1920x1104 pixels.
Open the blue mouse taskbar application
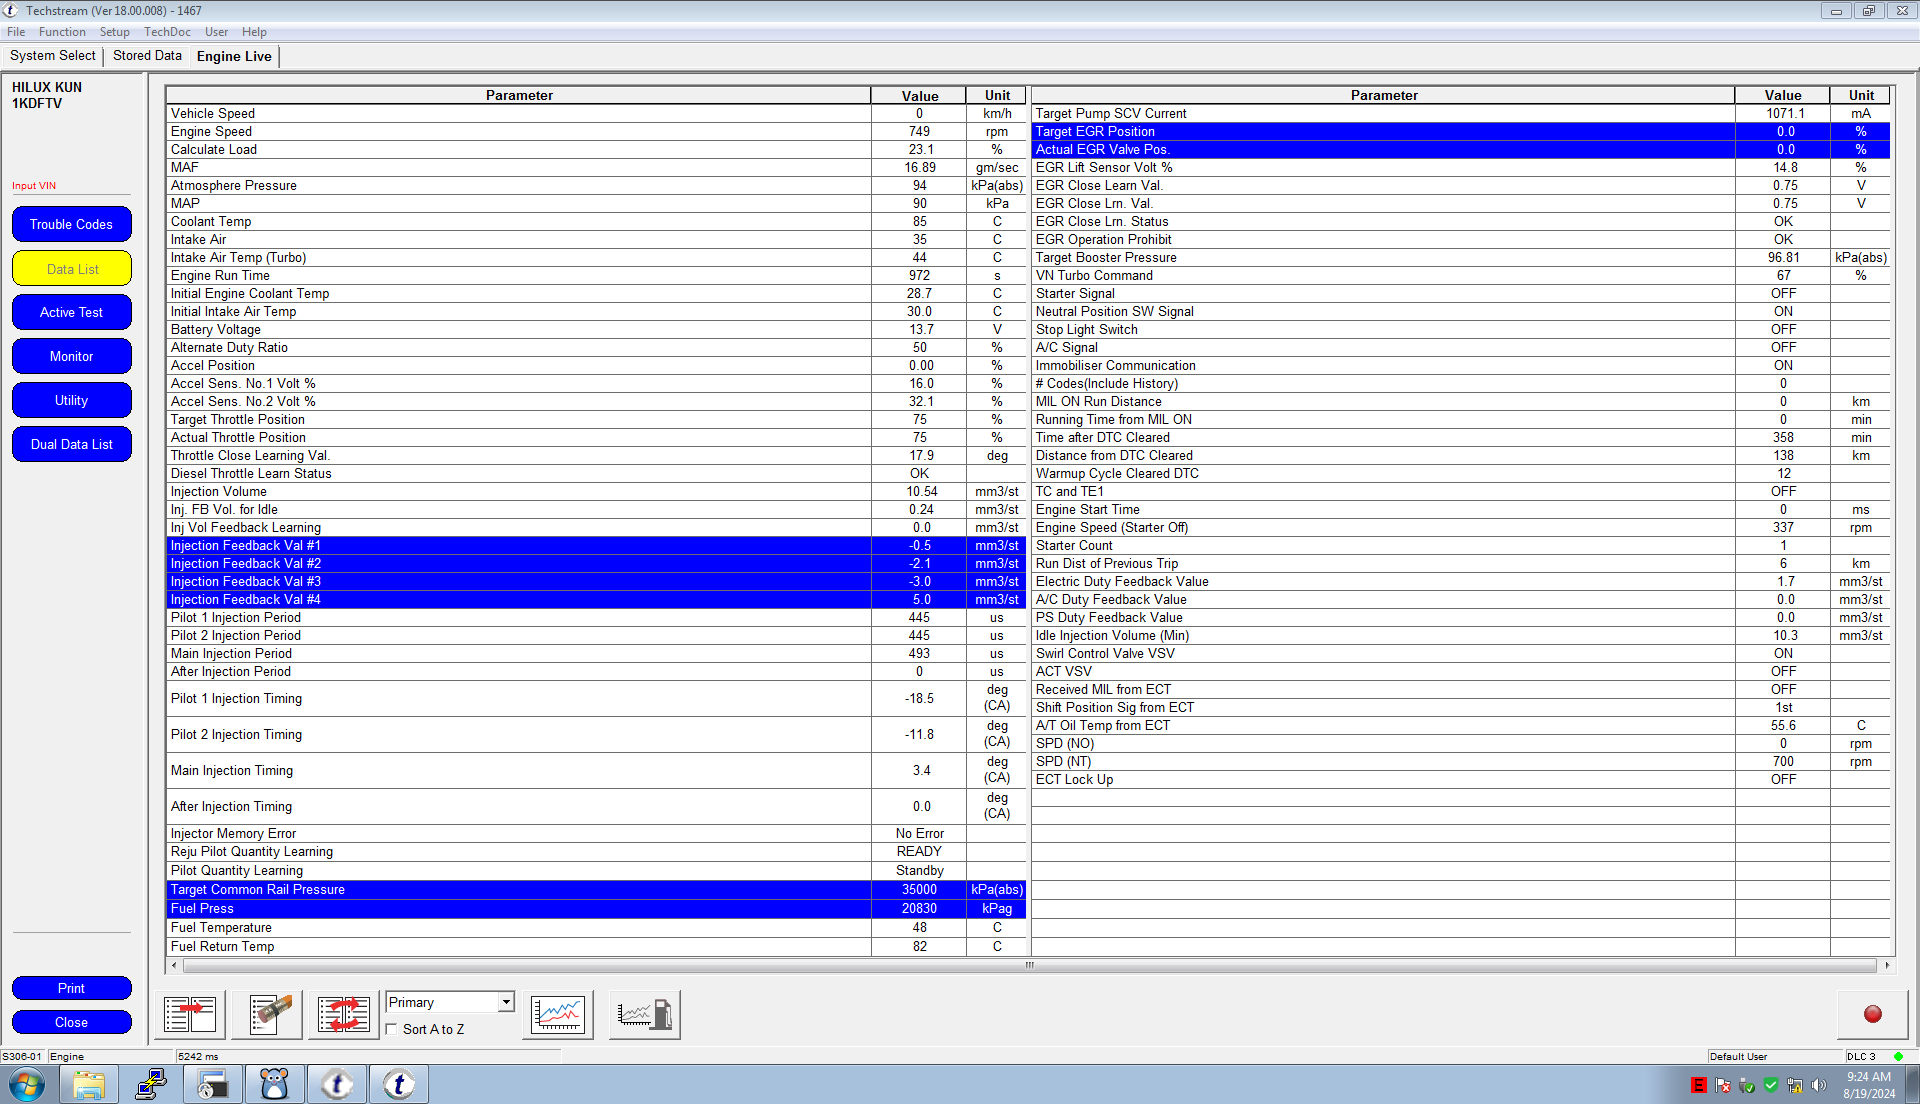click(275, 1084)
